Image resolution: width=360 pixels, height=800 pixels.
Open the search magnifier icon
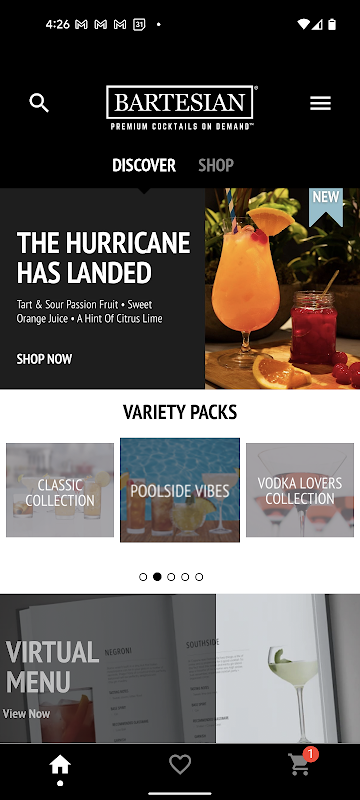tap(39, 103)
